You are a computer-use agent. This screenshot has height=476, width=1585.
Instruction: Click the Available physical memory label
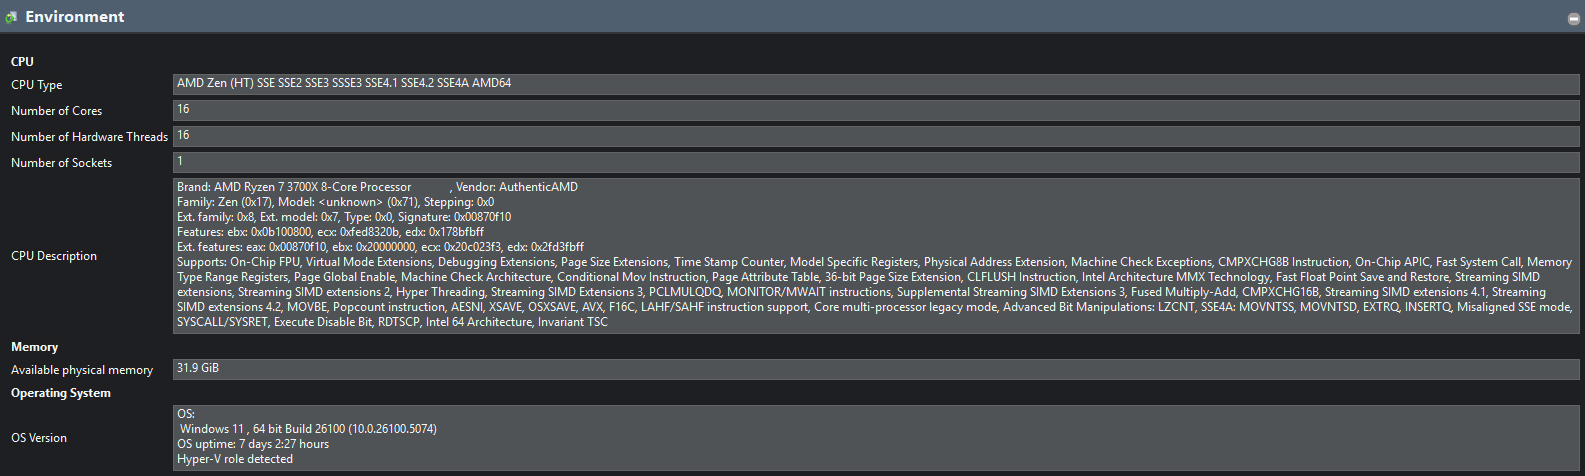82,370
